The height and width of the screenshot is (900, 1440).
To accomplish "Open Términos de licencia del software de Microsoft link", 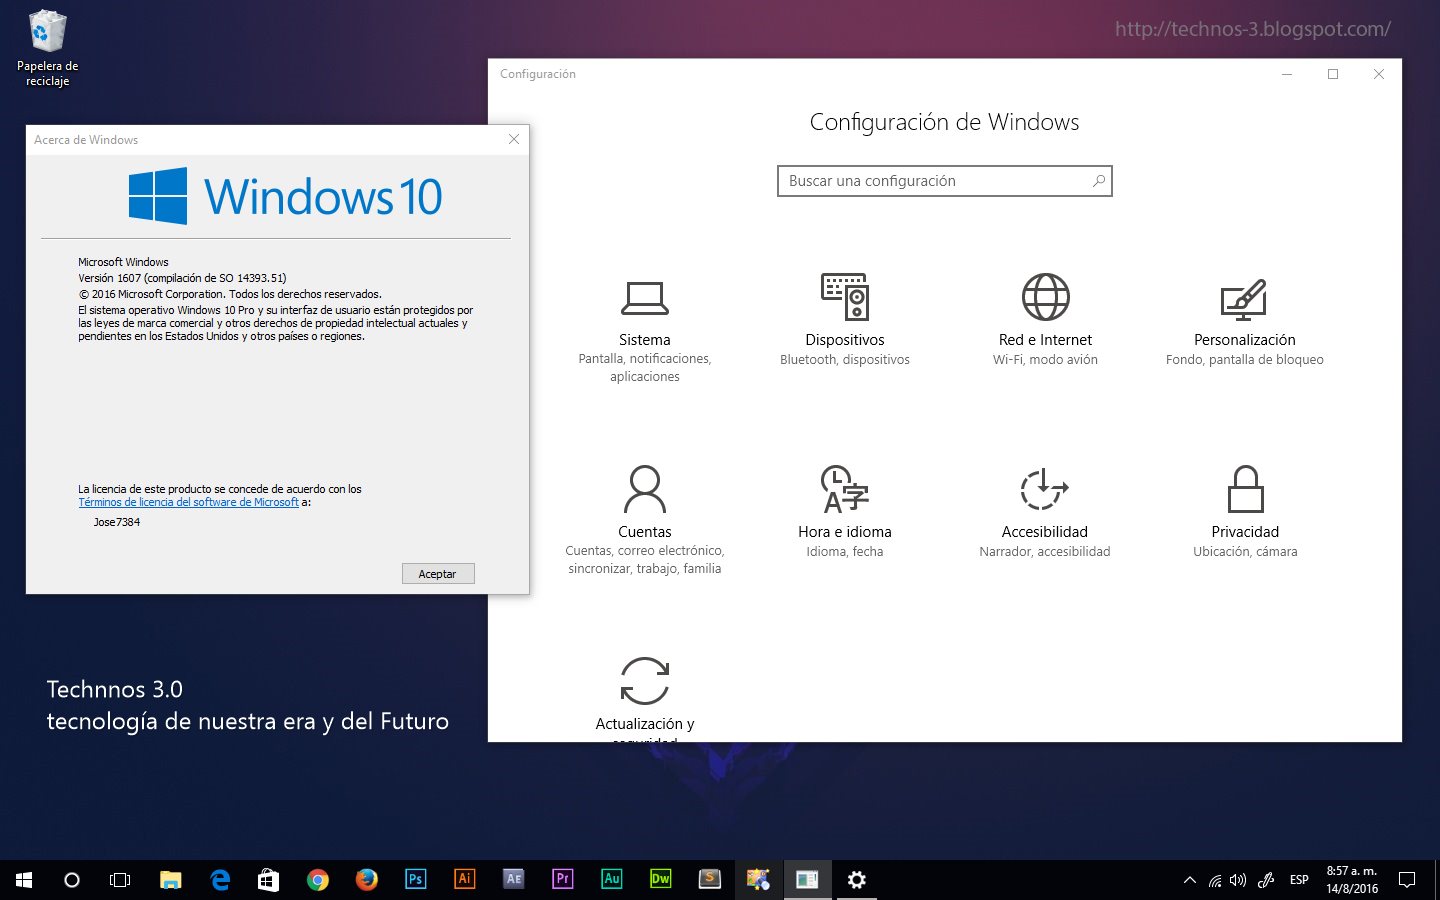I will (x=189, y=502).
